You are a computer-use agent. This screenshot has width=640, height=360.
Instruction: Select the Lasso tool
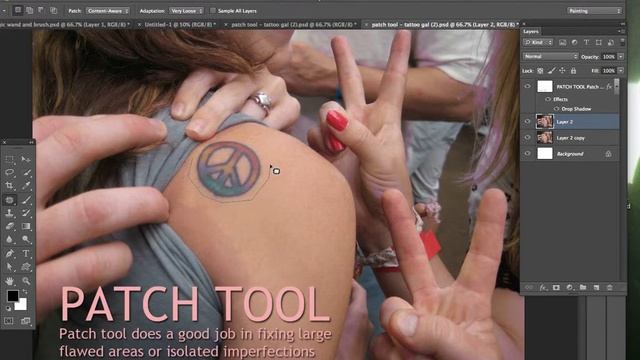point(9,172)
